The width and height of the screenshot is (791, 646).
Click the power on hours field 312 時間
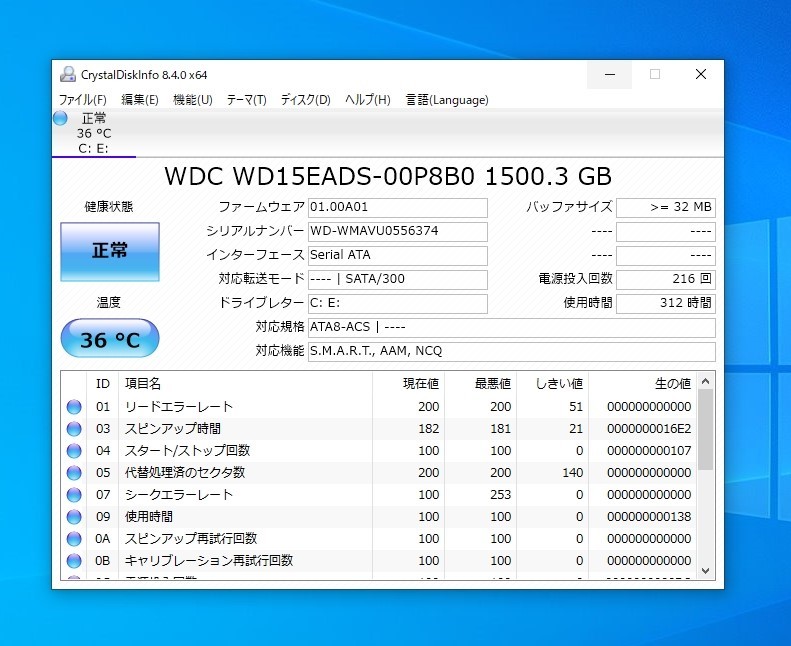pyautogui.click(x=666, y=303)
